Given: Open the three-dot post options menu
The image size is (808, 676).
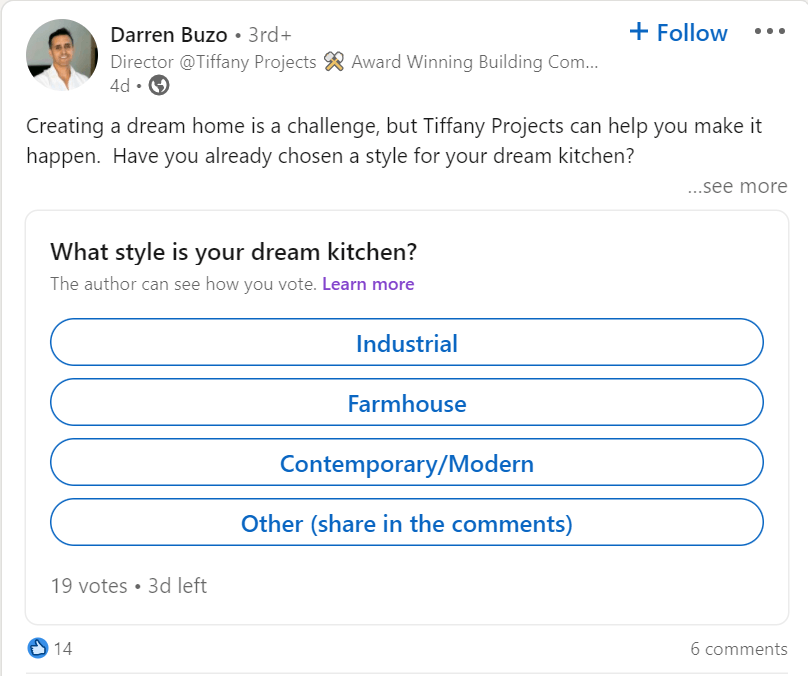Looking at the screenshot, I should pyautogui.click(x=769, y=31).
